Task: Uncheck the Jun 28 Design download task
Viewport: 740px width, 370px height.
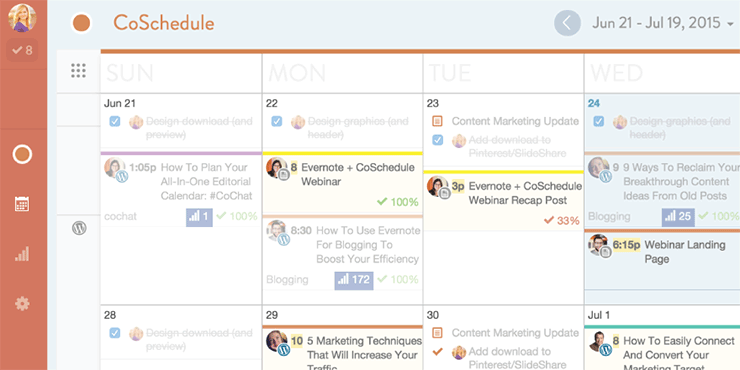Action: click(x=115, y=333)
